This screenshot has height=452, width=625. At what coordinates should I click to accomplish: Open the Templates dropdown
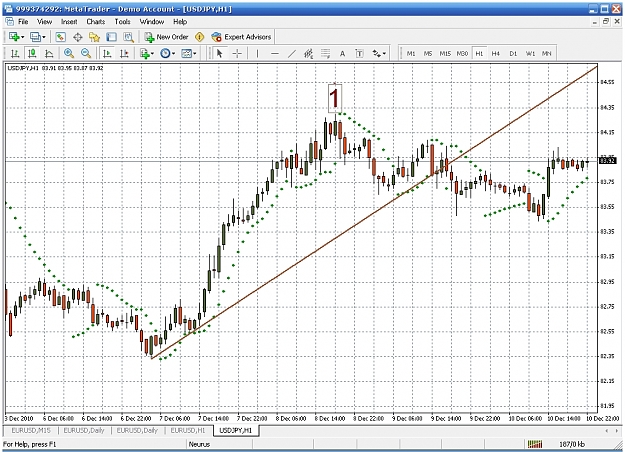tap(189, 53)
